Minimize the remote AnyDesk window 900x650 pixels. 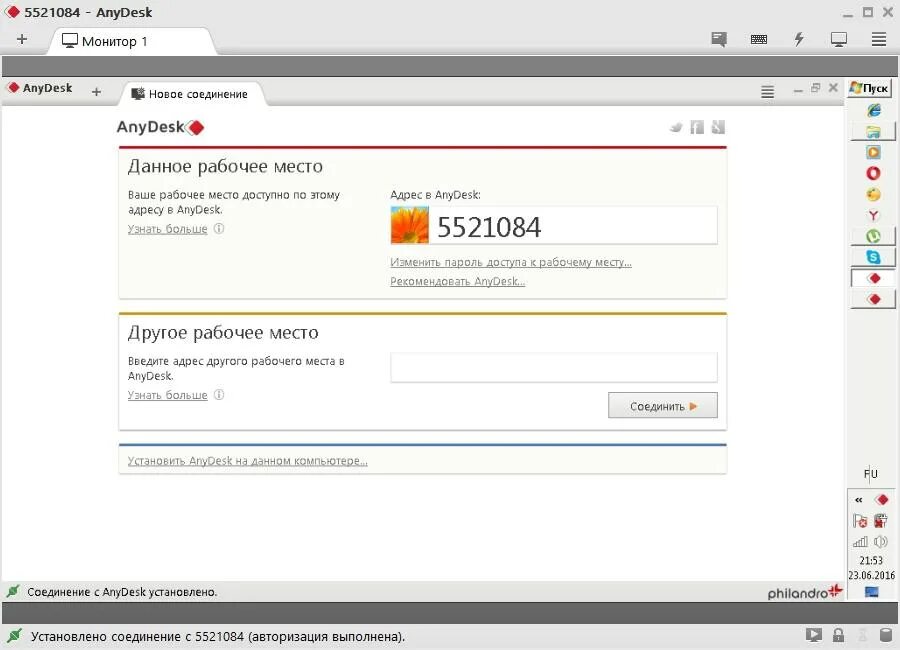pos(798,90)
